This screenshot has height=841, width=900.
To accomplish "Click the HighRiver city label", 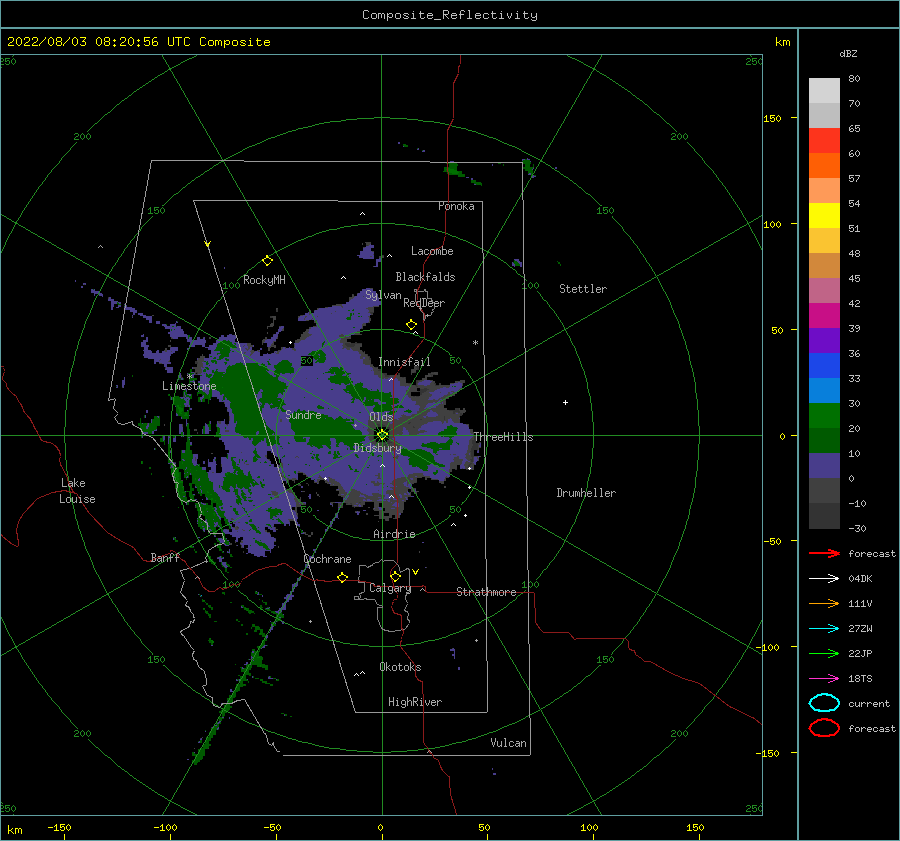I will [x=415, y=702].
